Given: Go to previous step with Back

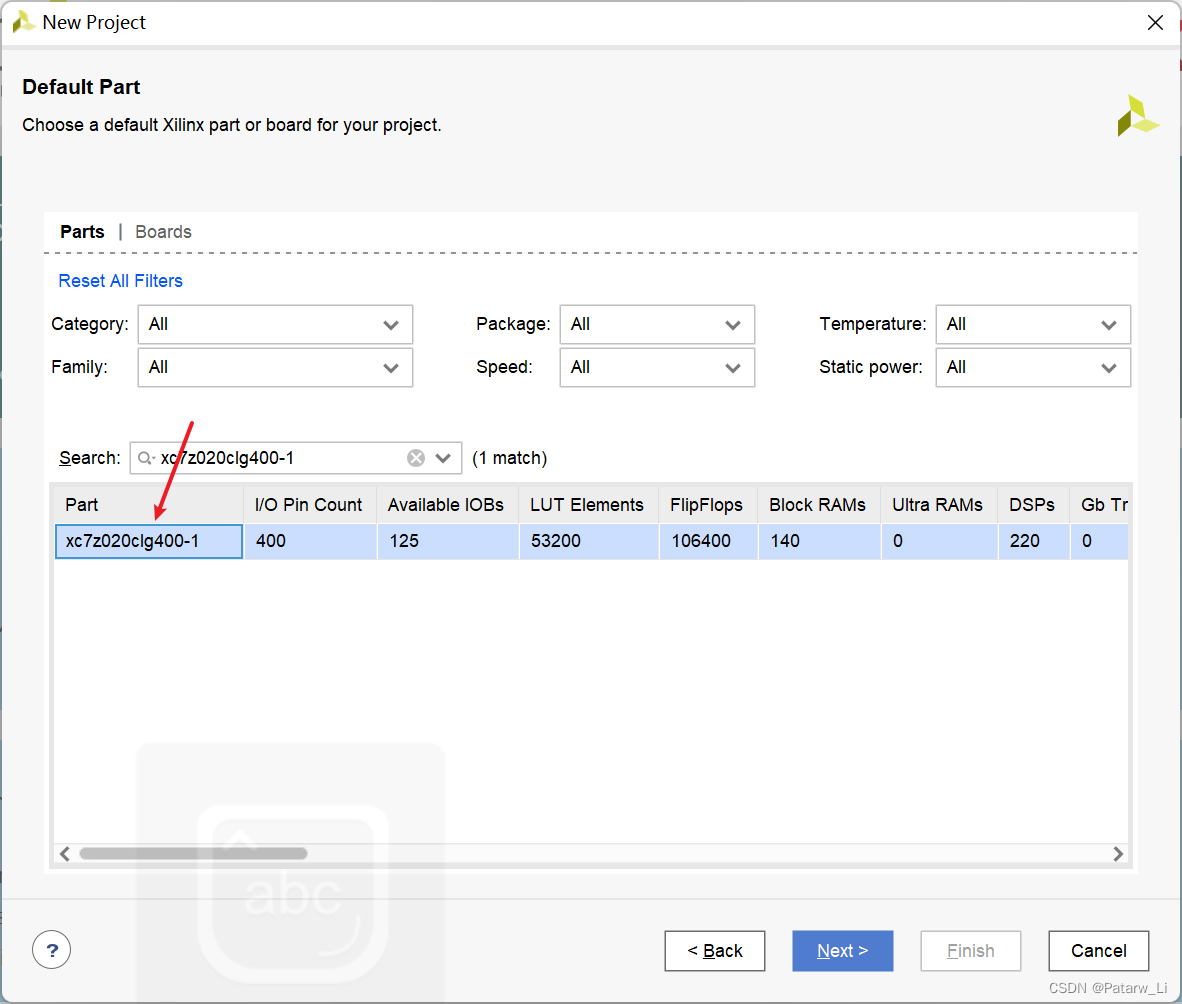Looking at the screenshot, I should tap(715, 951).
